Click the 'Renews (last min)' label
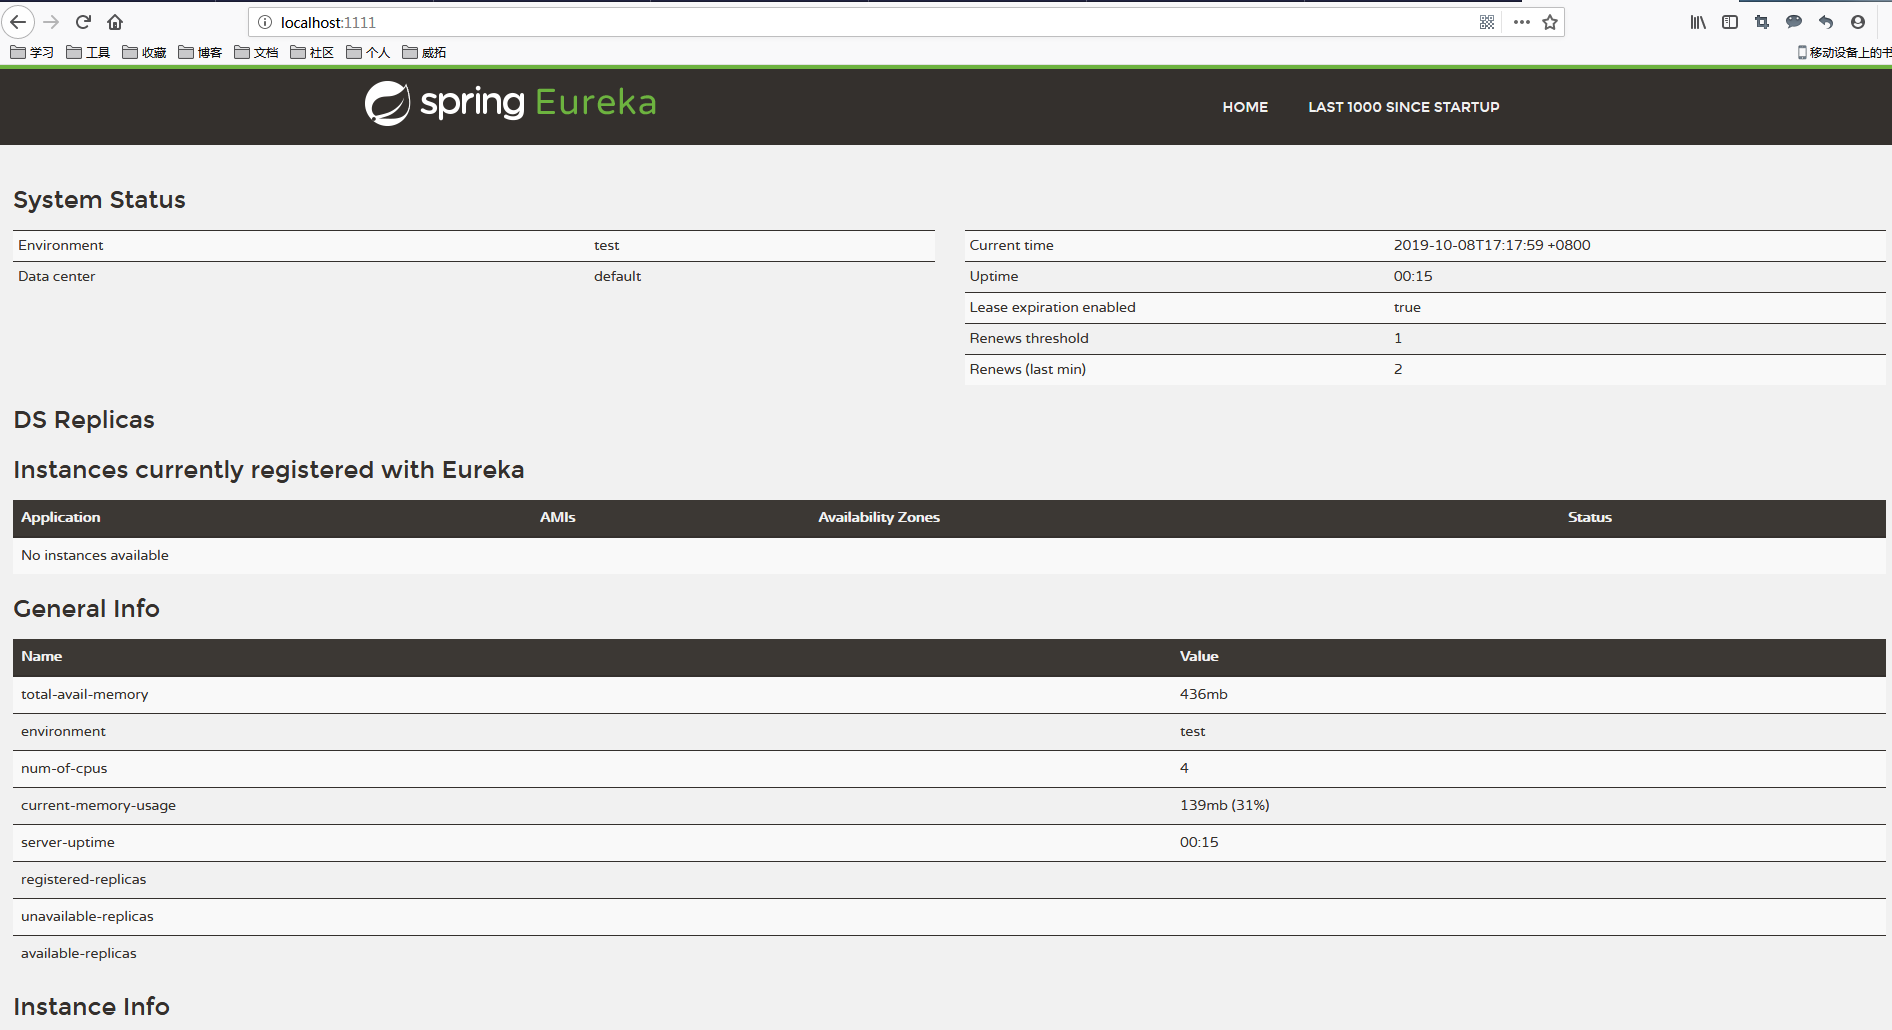This screenshot has width=1892, height=1030. [1027, 369]
